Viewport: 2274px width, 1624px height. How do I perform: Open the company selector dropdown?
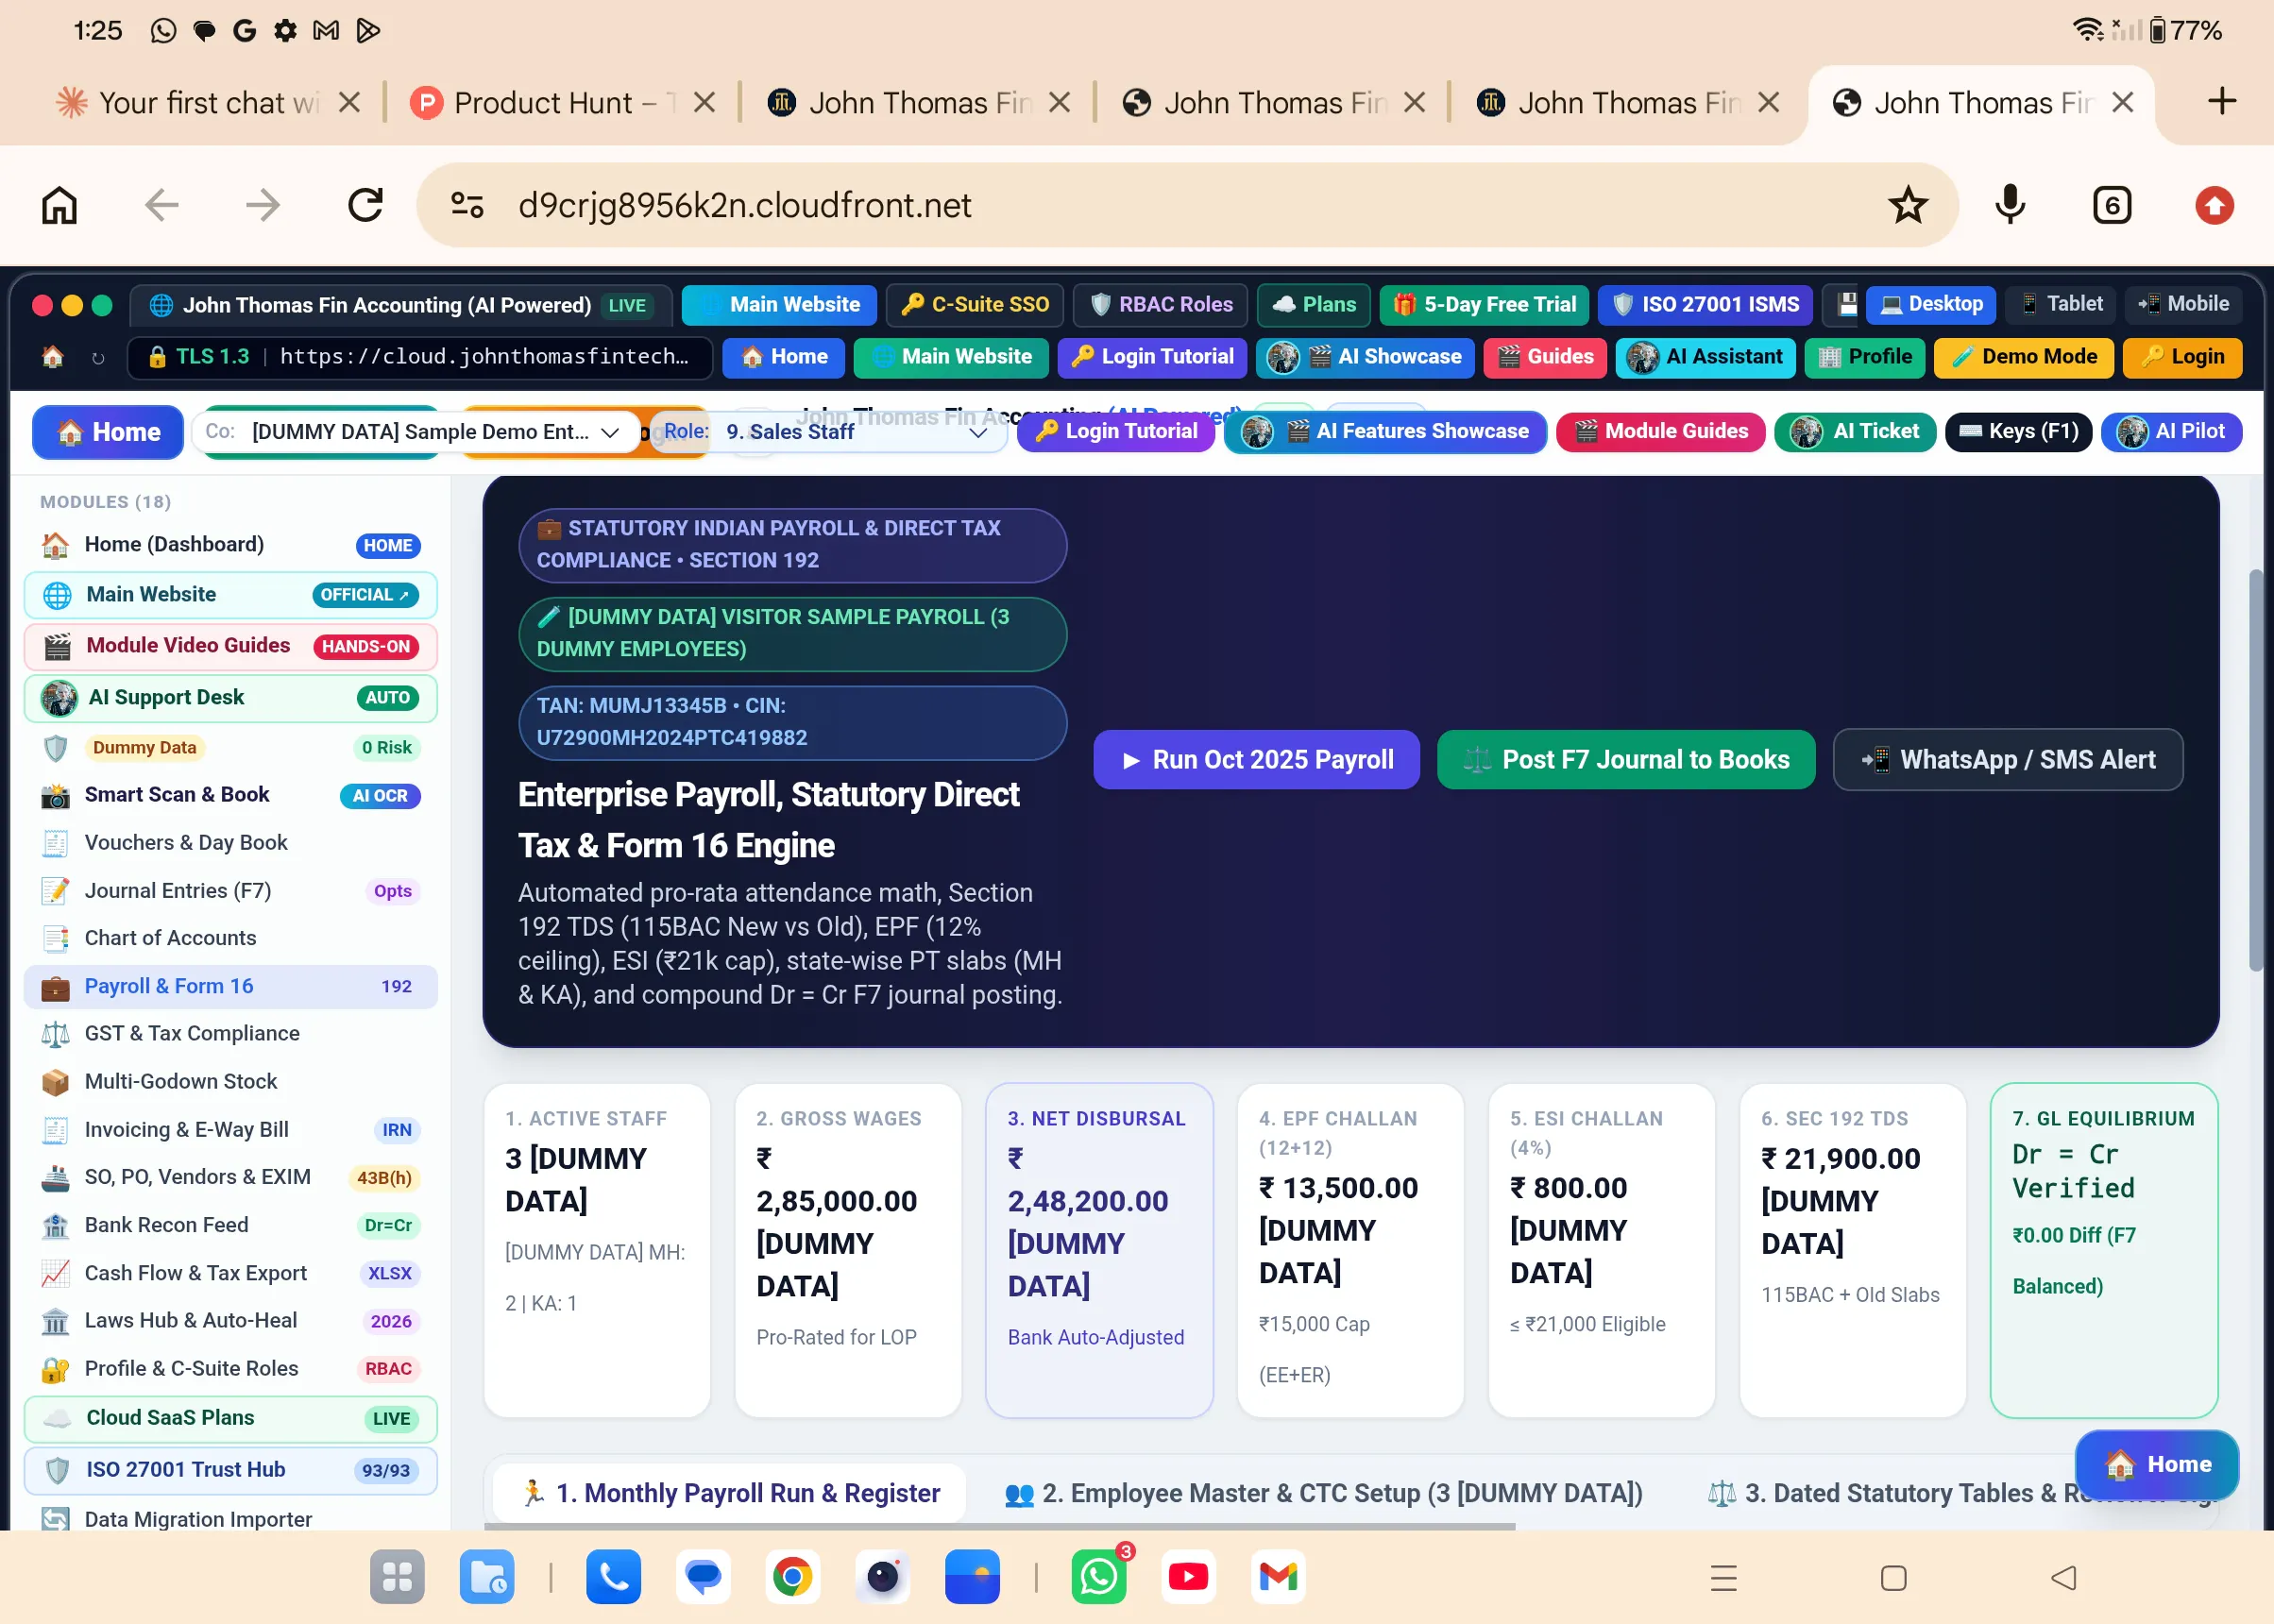tap(415, 432)
